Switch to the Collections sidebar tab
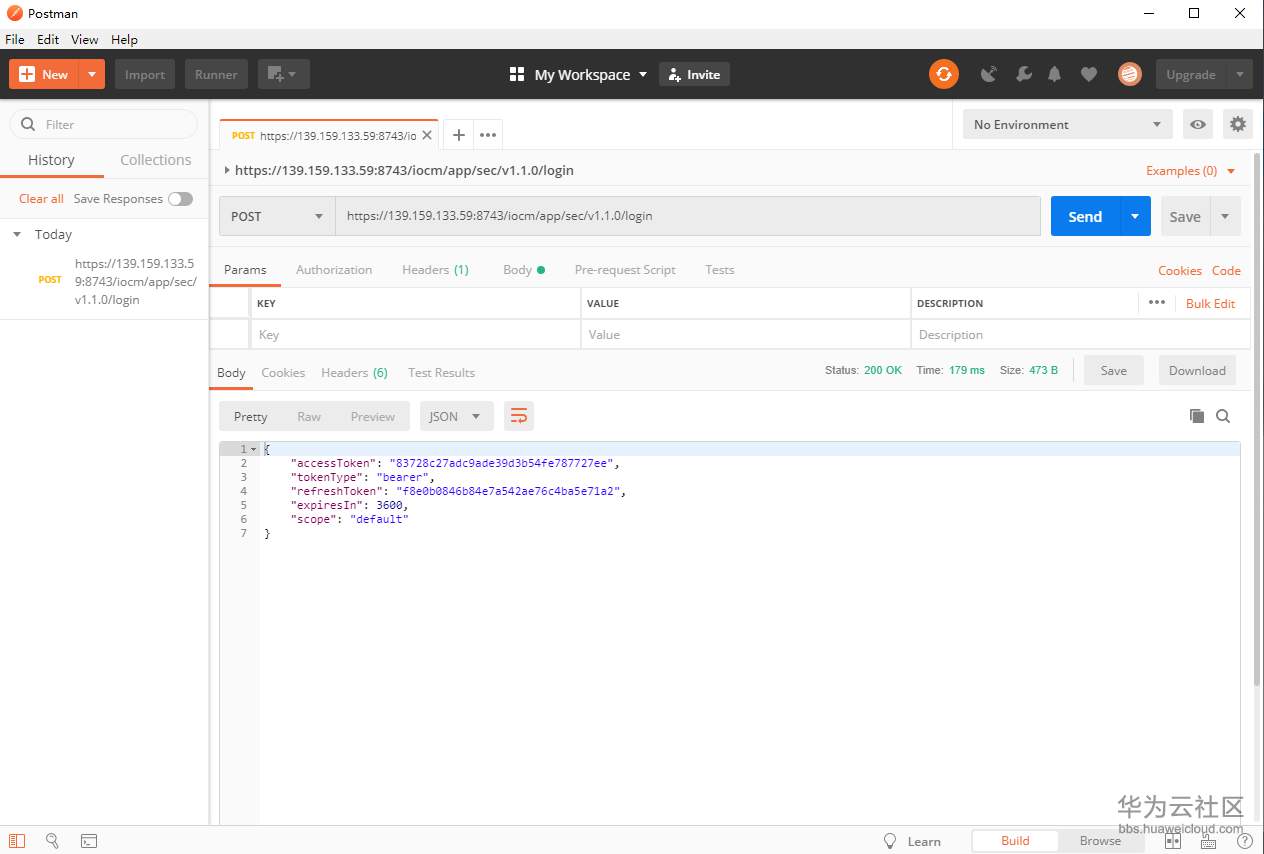 [156, 160]
